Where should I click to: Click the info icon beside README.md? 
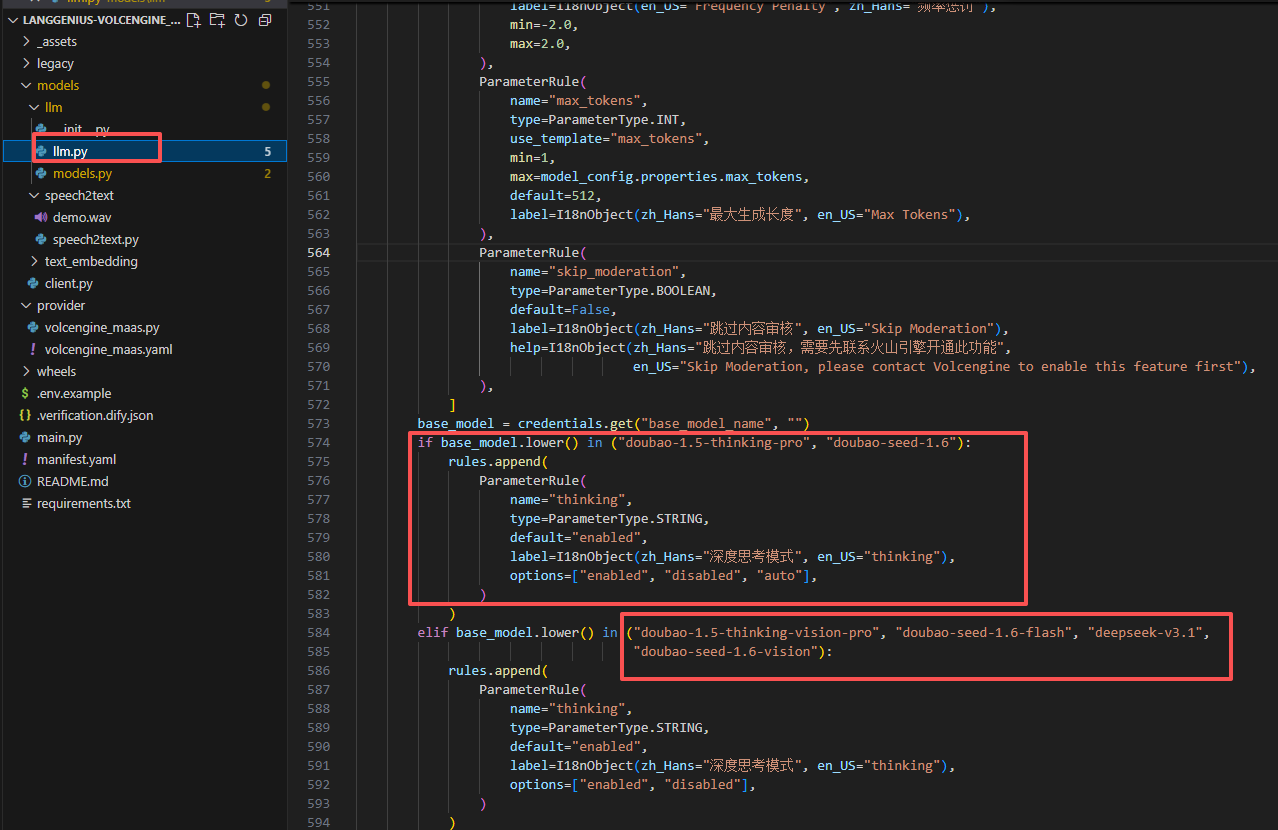[x=25, y=481]
